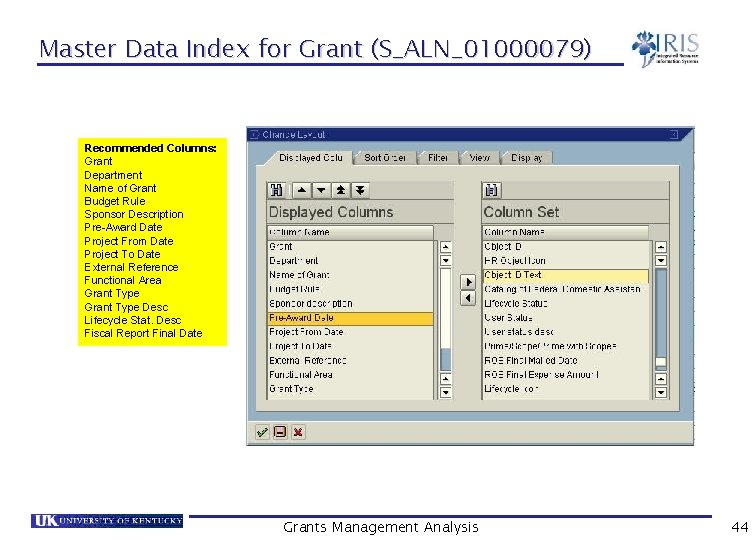Select ROE Final Mailed Date row
Image resolution: width=756 pixels, height=540 pixels.
click(x=566, y=360)
